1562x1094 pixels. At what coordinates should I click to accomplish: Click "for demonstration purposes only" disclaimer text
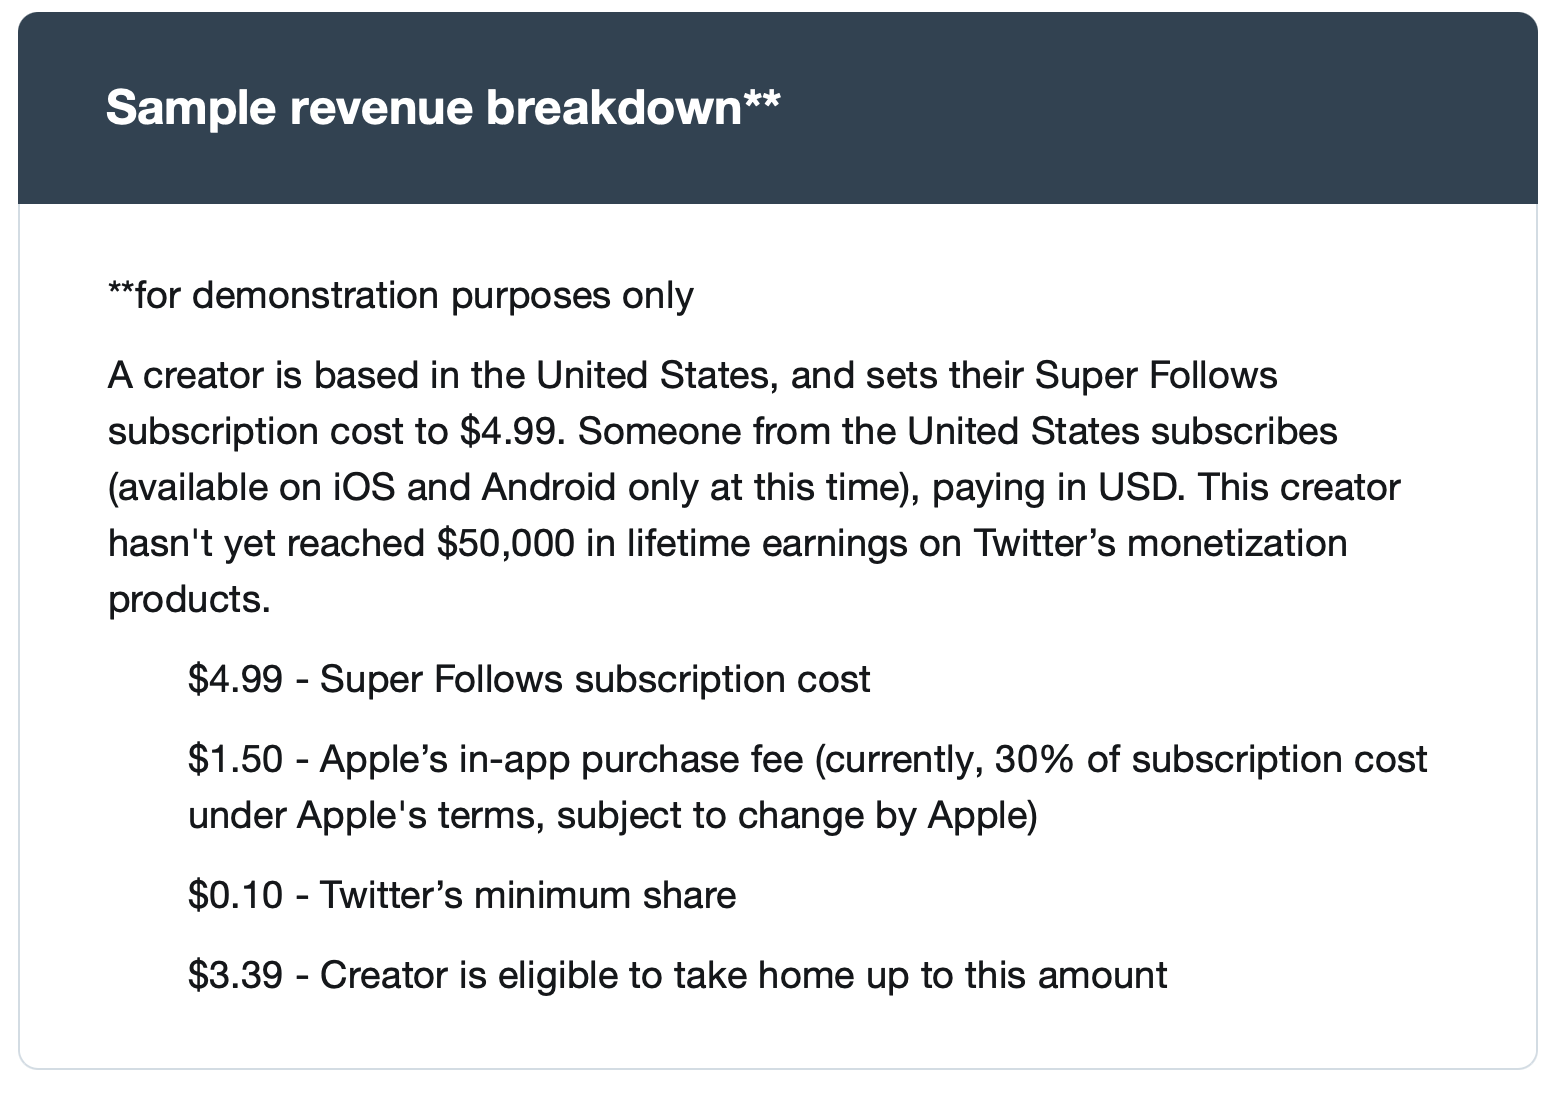[413, 296]
